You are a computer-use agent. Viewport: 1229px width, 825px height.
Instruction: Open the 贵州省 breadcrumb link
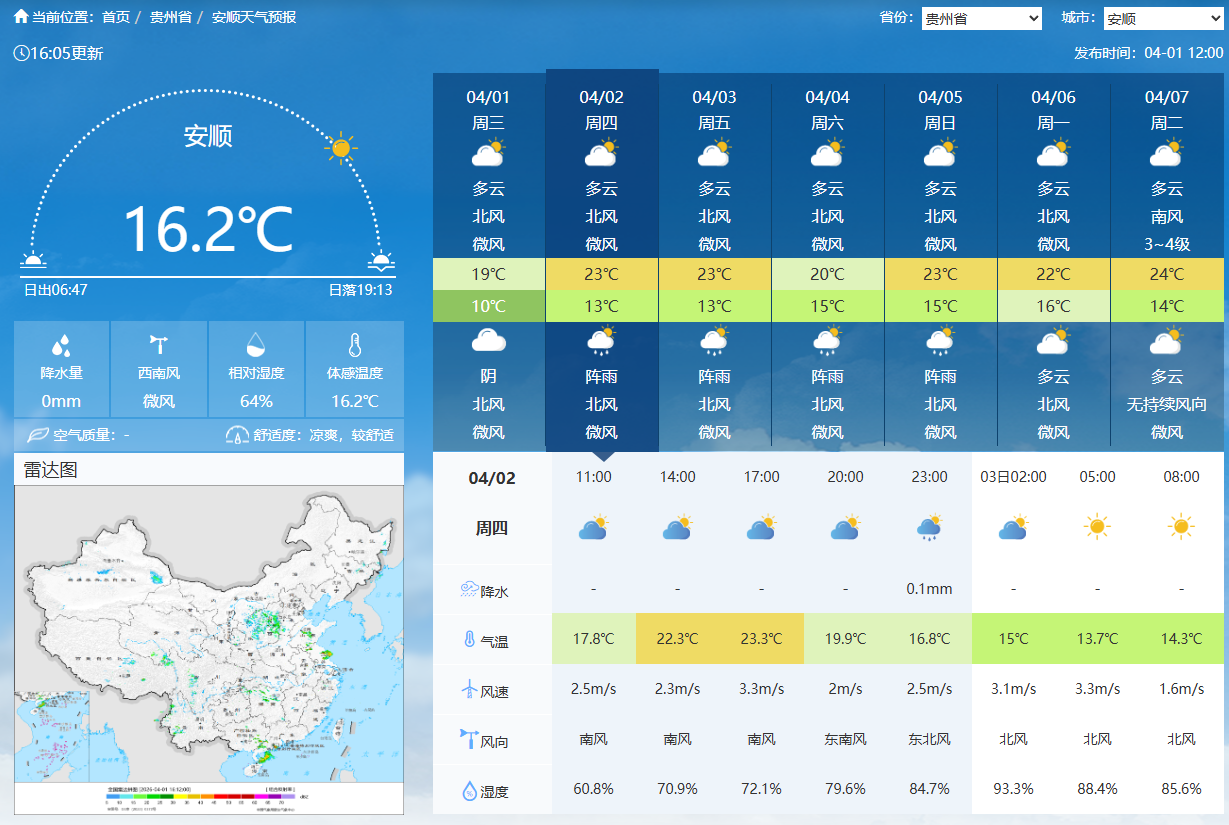pyautogui.click(x=170, y=17)
